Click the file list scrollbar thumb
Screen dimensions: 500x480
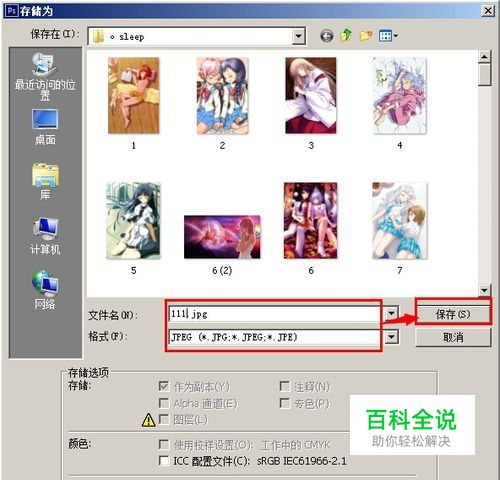click(x=484, y=75)
